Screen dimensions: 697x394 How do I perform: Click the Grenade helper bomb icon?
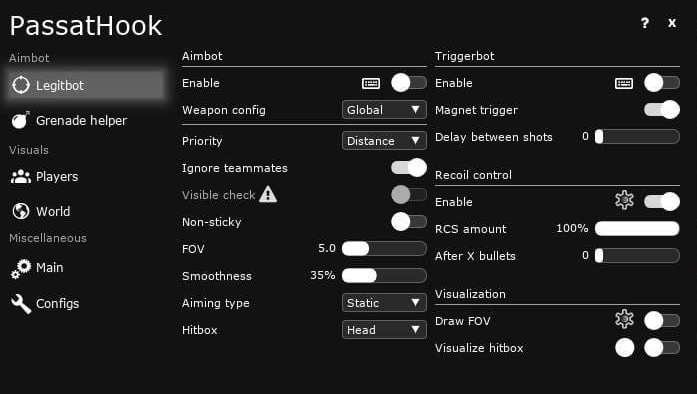click(20, 120)
